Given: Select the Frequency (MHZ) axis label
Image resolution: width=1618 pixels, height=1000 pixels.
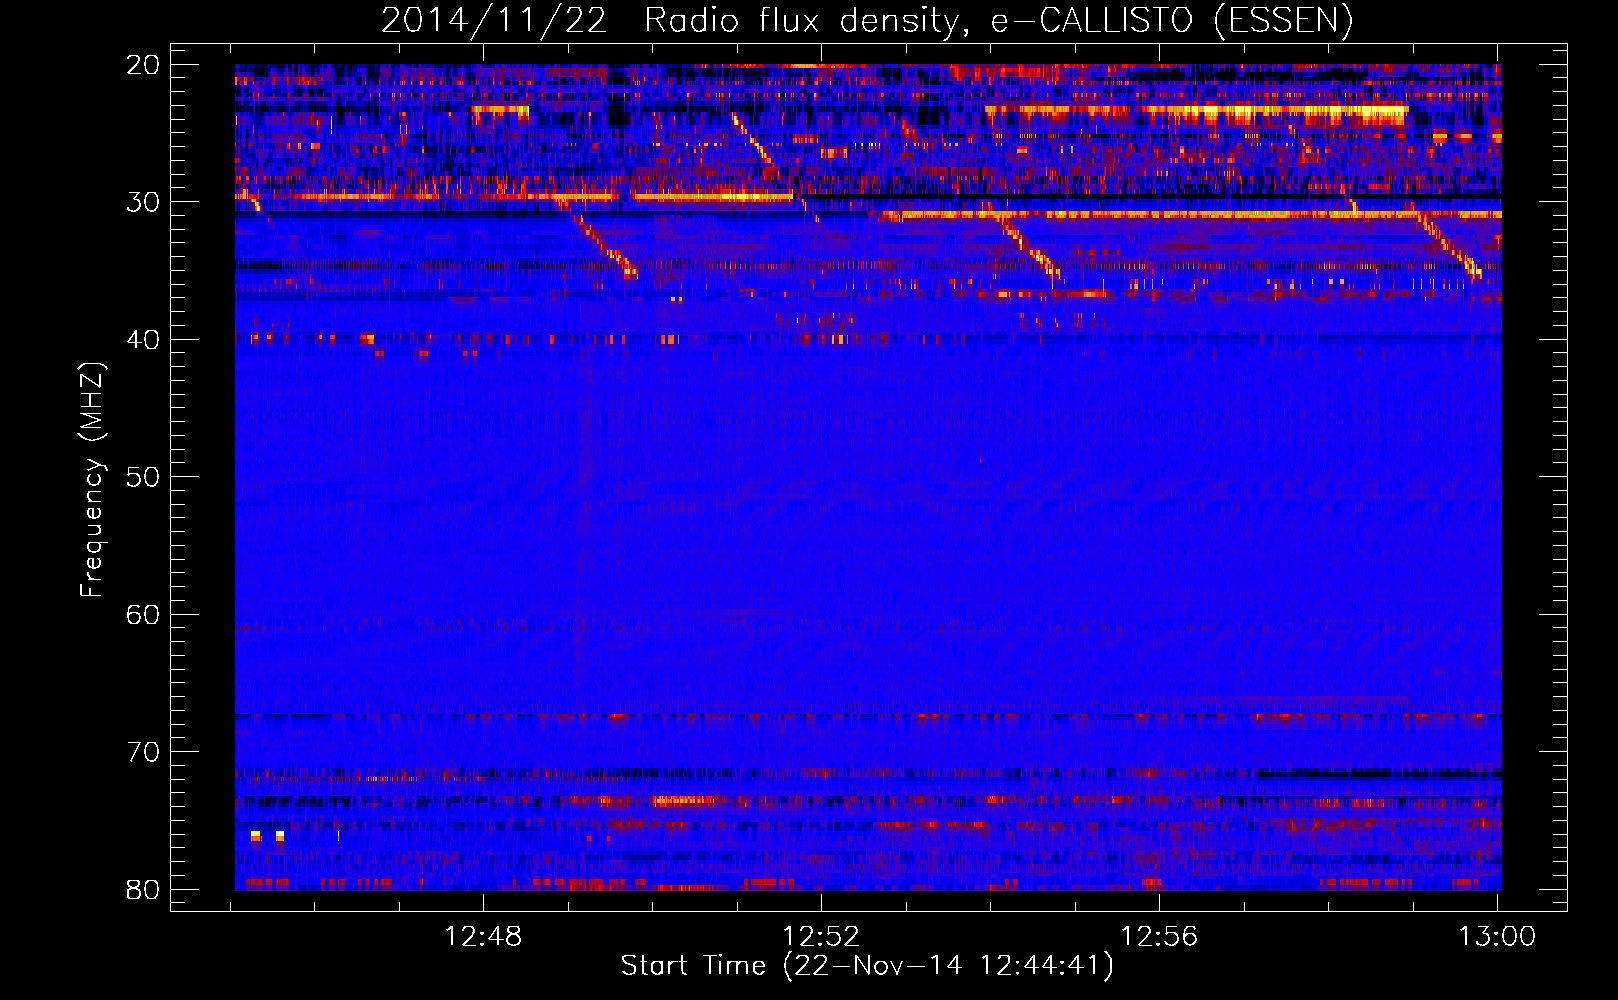Looking at the screenshot, I should [92, 480].
